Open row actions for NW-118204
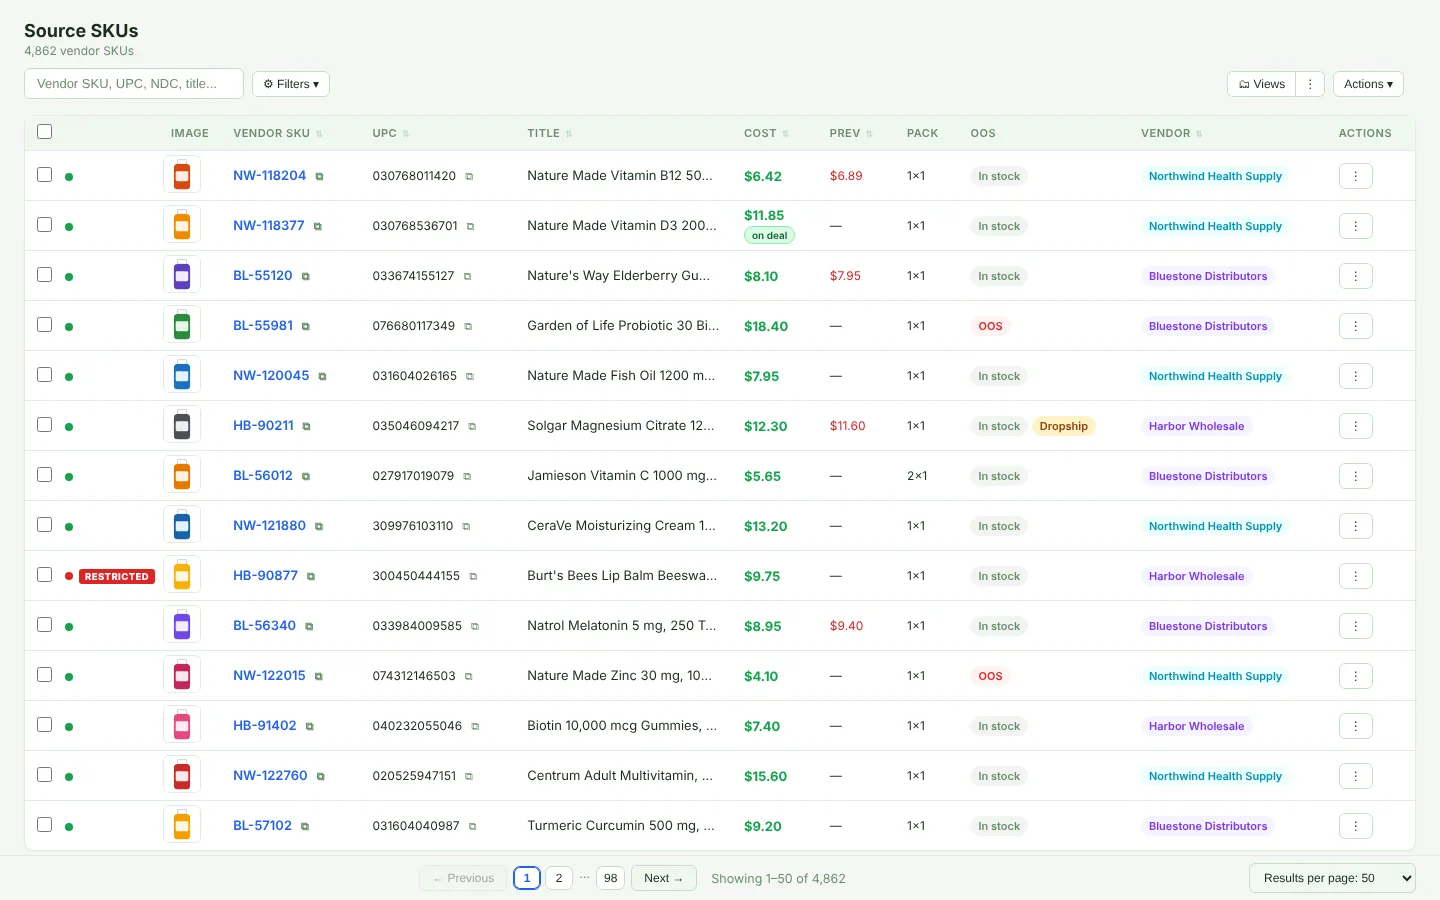 (1355, 176)
